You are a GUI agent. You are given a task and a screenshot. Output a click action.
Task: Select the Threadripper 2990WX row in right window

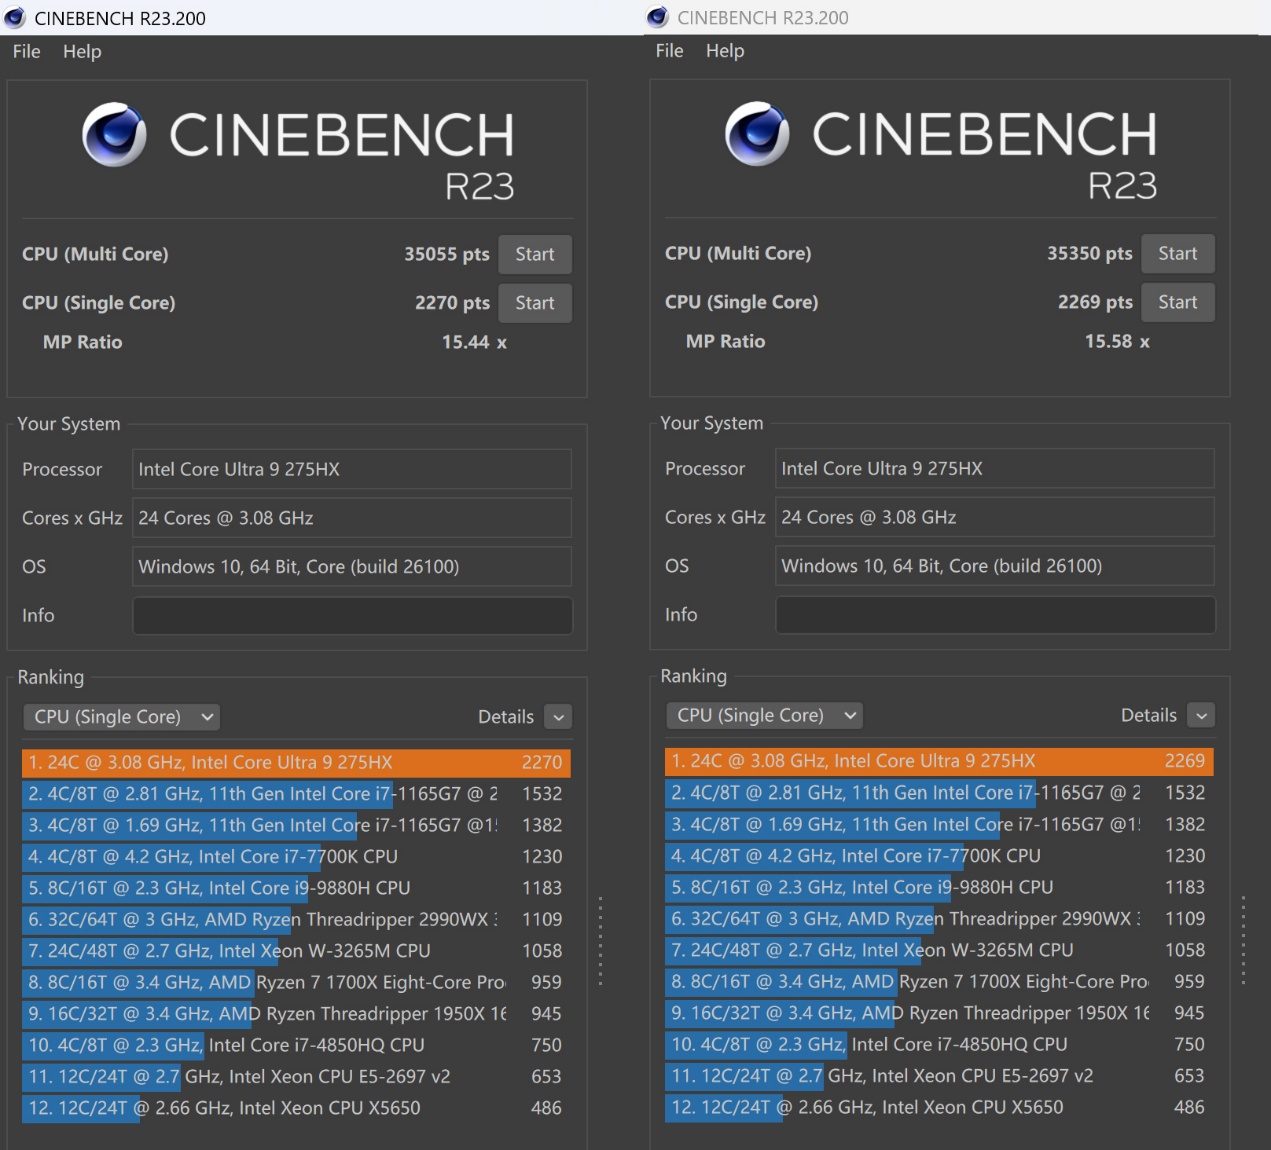tap(939, 918)
